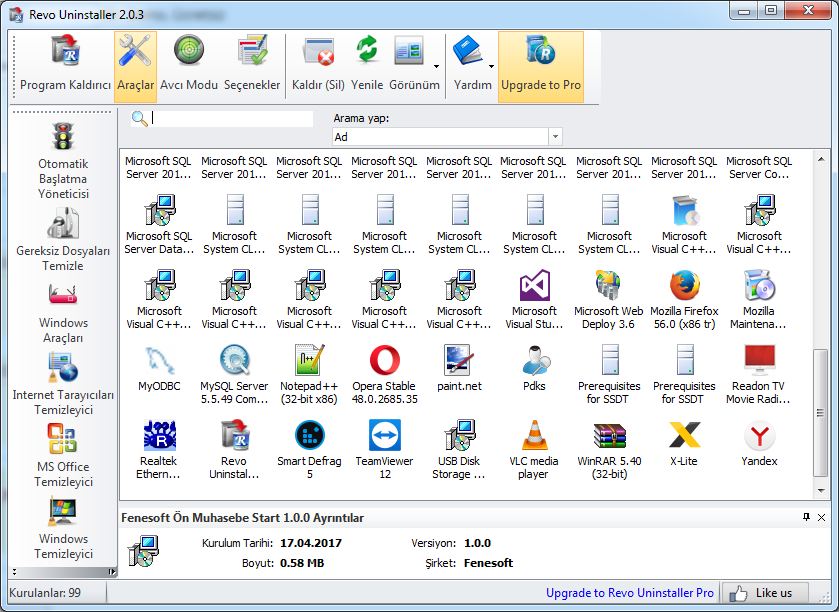Viewport: 839px width, 612px height.
Task: Select Microsoft SQL Server Co... entry
Action: click(759, 167)
